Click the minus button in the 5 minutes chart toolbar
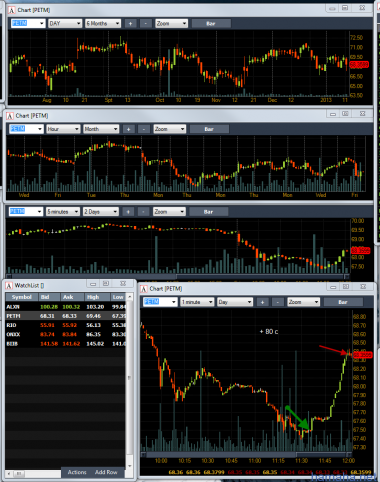Screen dimensions: 380x482 pos(143,212)
